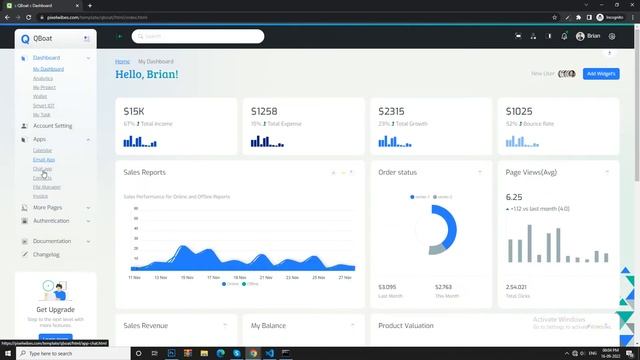Click the green menu collapse arrow in top bar
The image size is (640, 360).
point(119,36)
